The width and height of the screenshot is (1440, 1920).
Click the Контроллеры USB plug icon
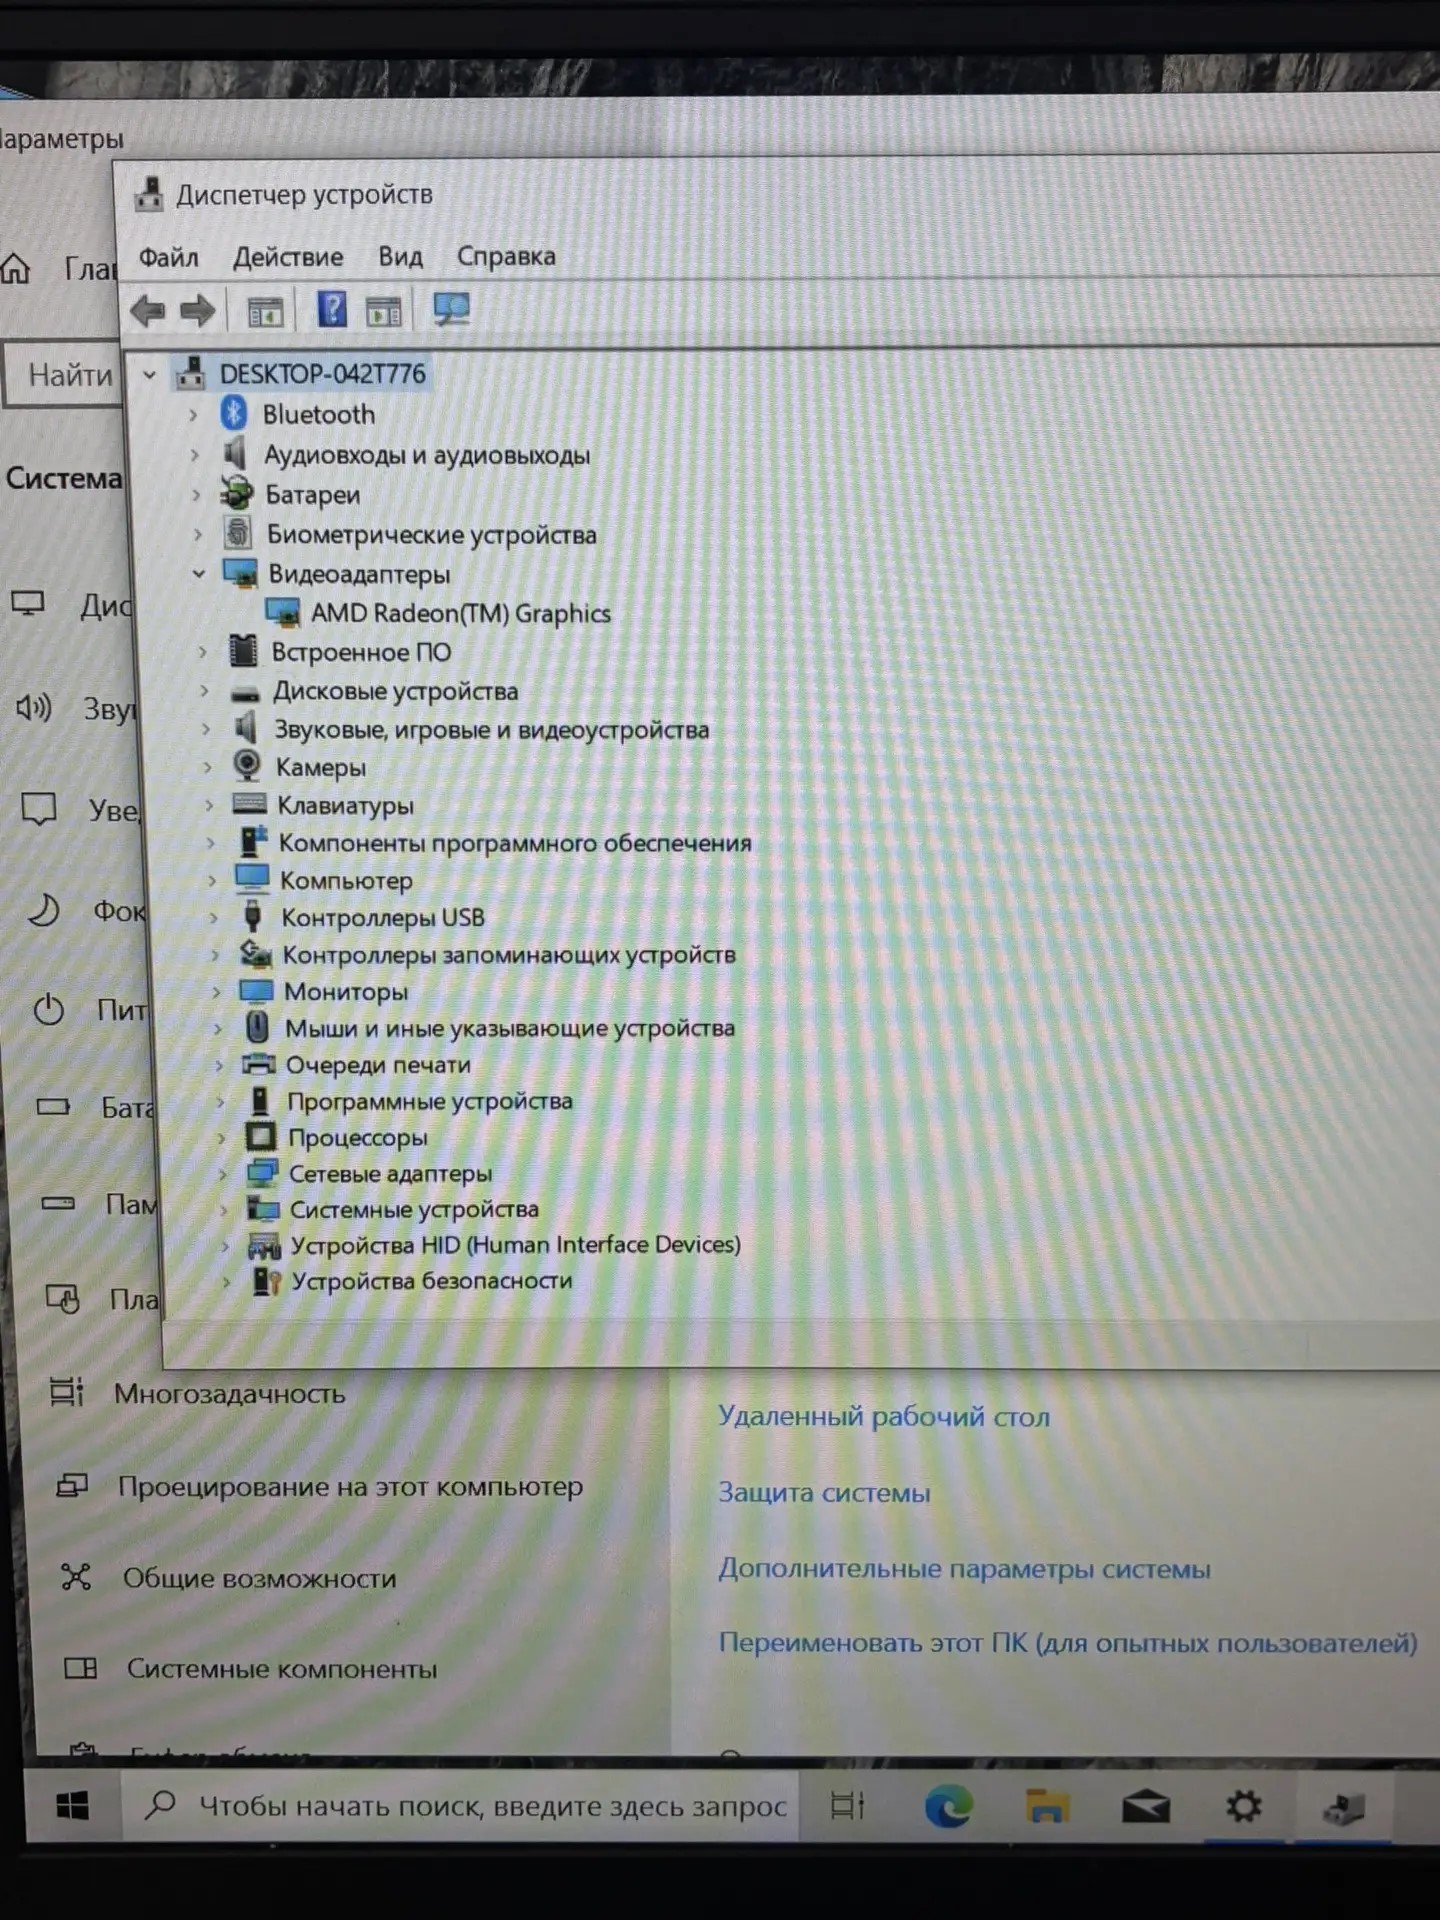[x=253, y=916]
